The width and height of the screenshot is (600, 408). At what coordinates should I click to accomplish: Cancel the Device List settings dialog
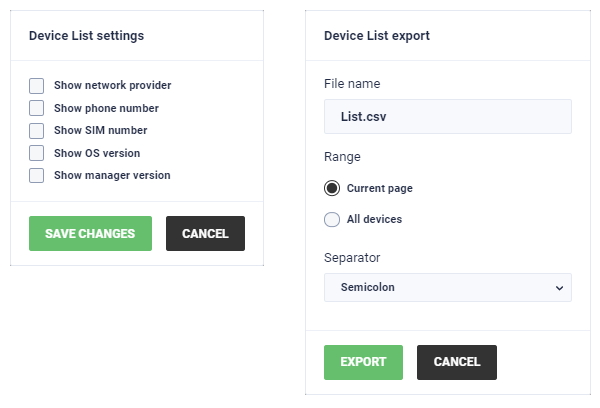click(205, 233)
